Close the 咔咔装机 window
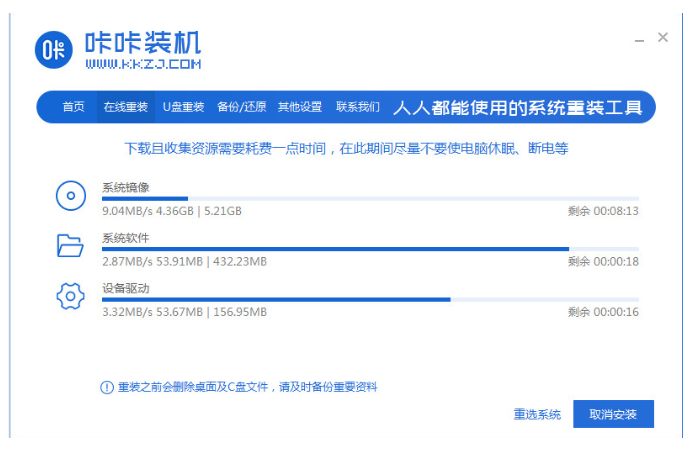Image resolution: width=691 pixels, height=460 pixels. tap(663, 37)
